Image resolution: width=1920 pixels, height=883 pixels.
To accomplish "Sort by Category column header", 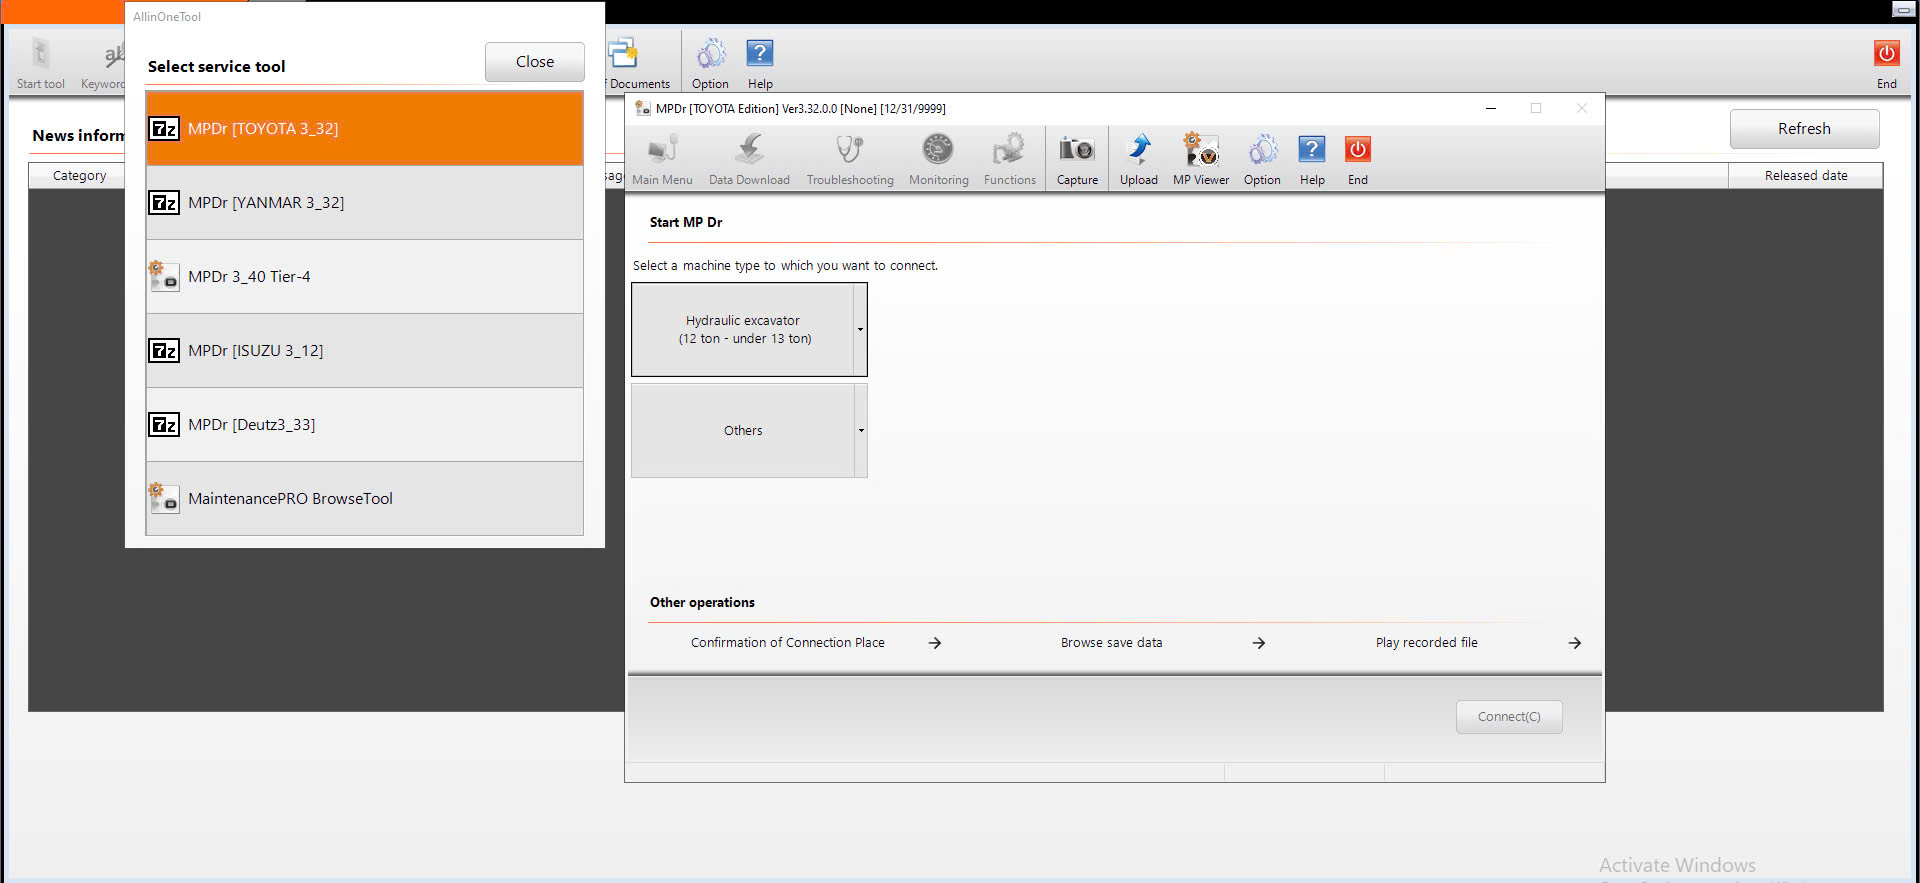I will 79,175.
